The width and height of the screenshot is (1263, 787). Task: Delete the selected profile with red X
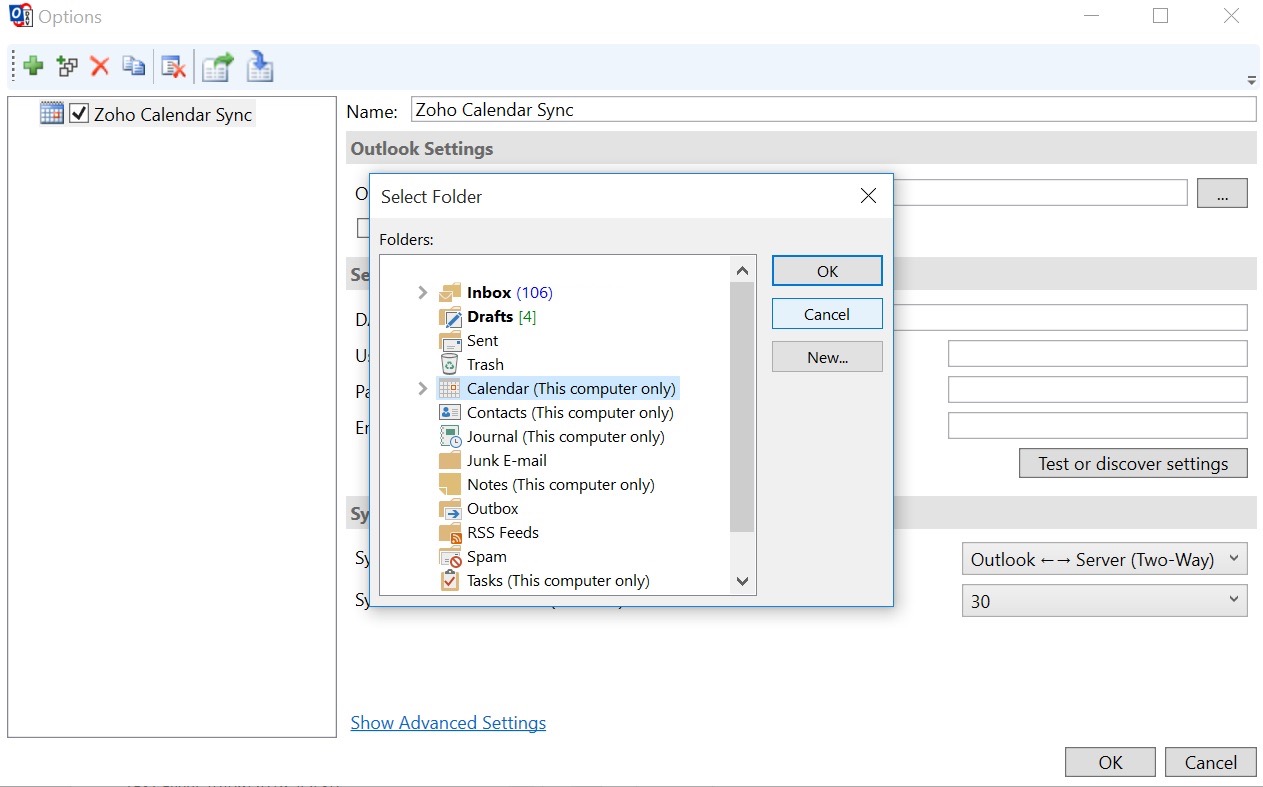(100, 67)
